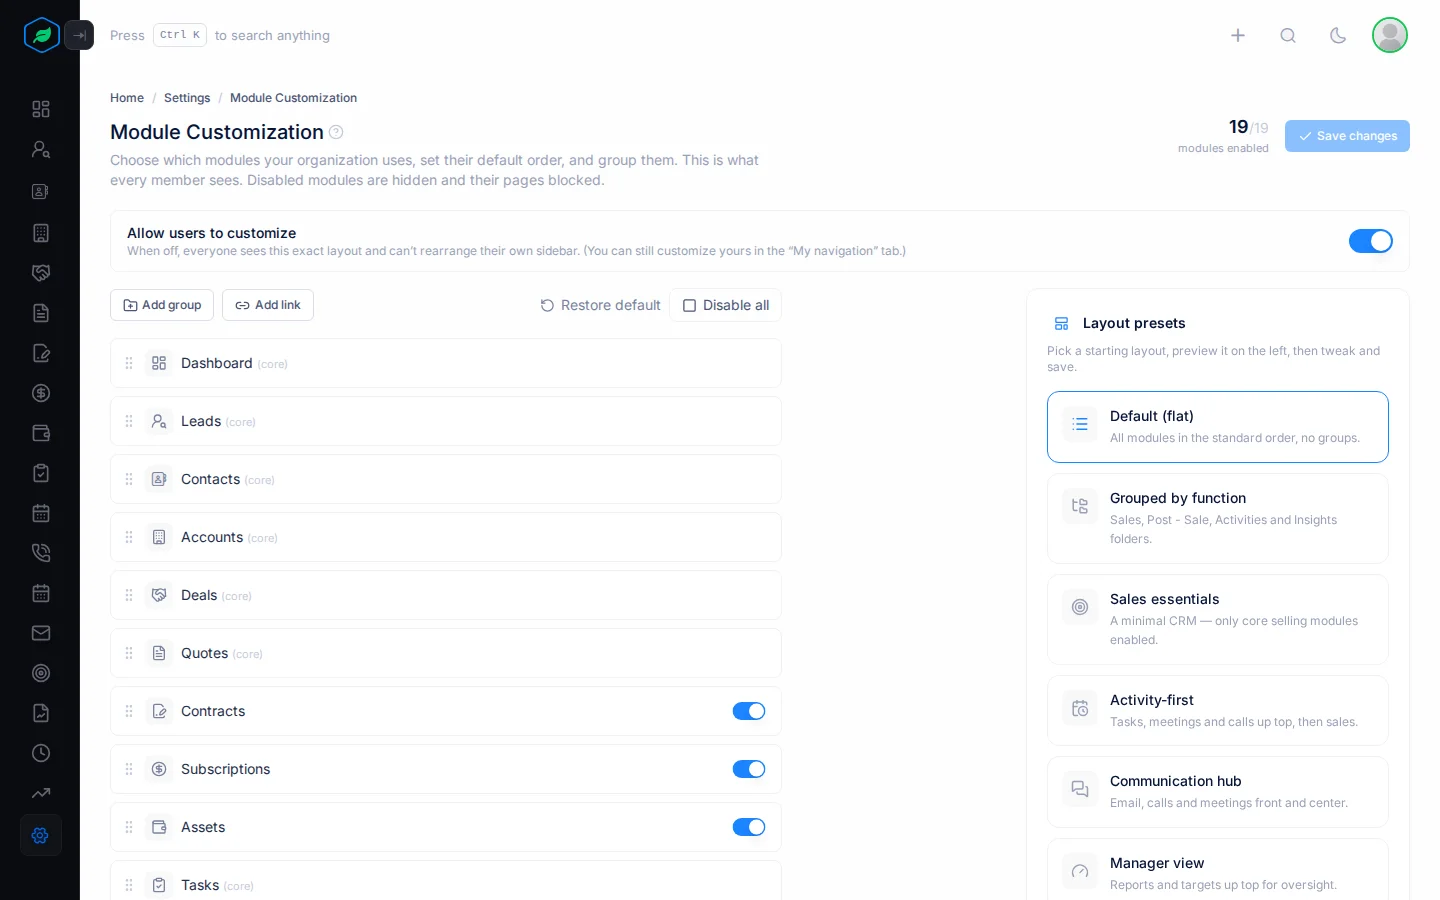Click the Tasks module row label
Image resolution: width=1440 pixels, height=900 pixels.
pyautogui.click(x=200, y=885)
